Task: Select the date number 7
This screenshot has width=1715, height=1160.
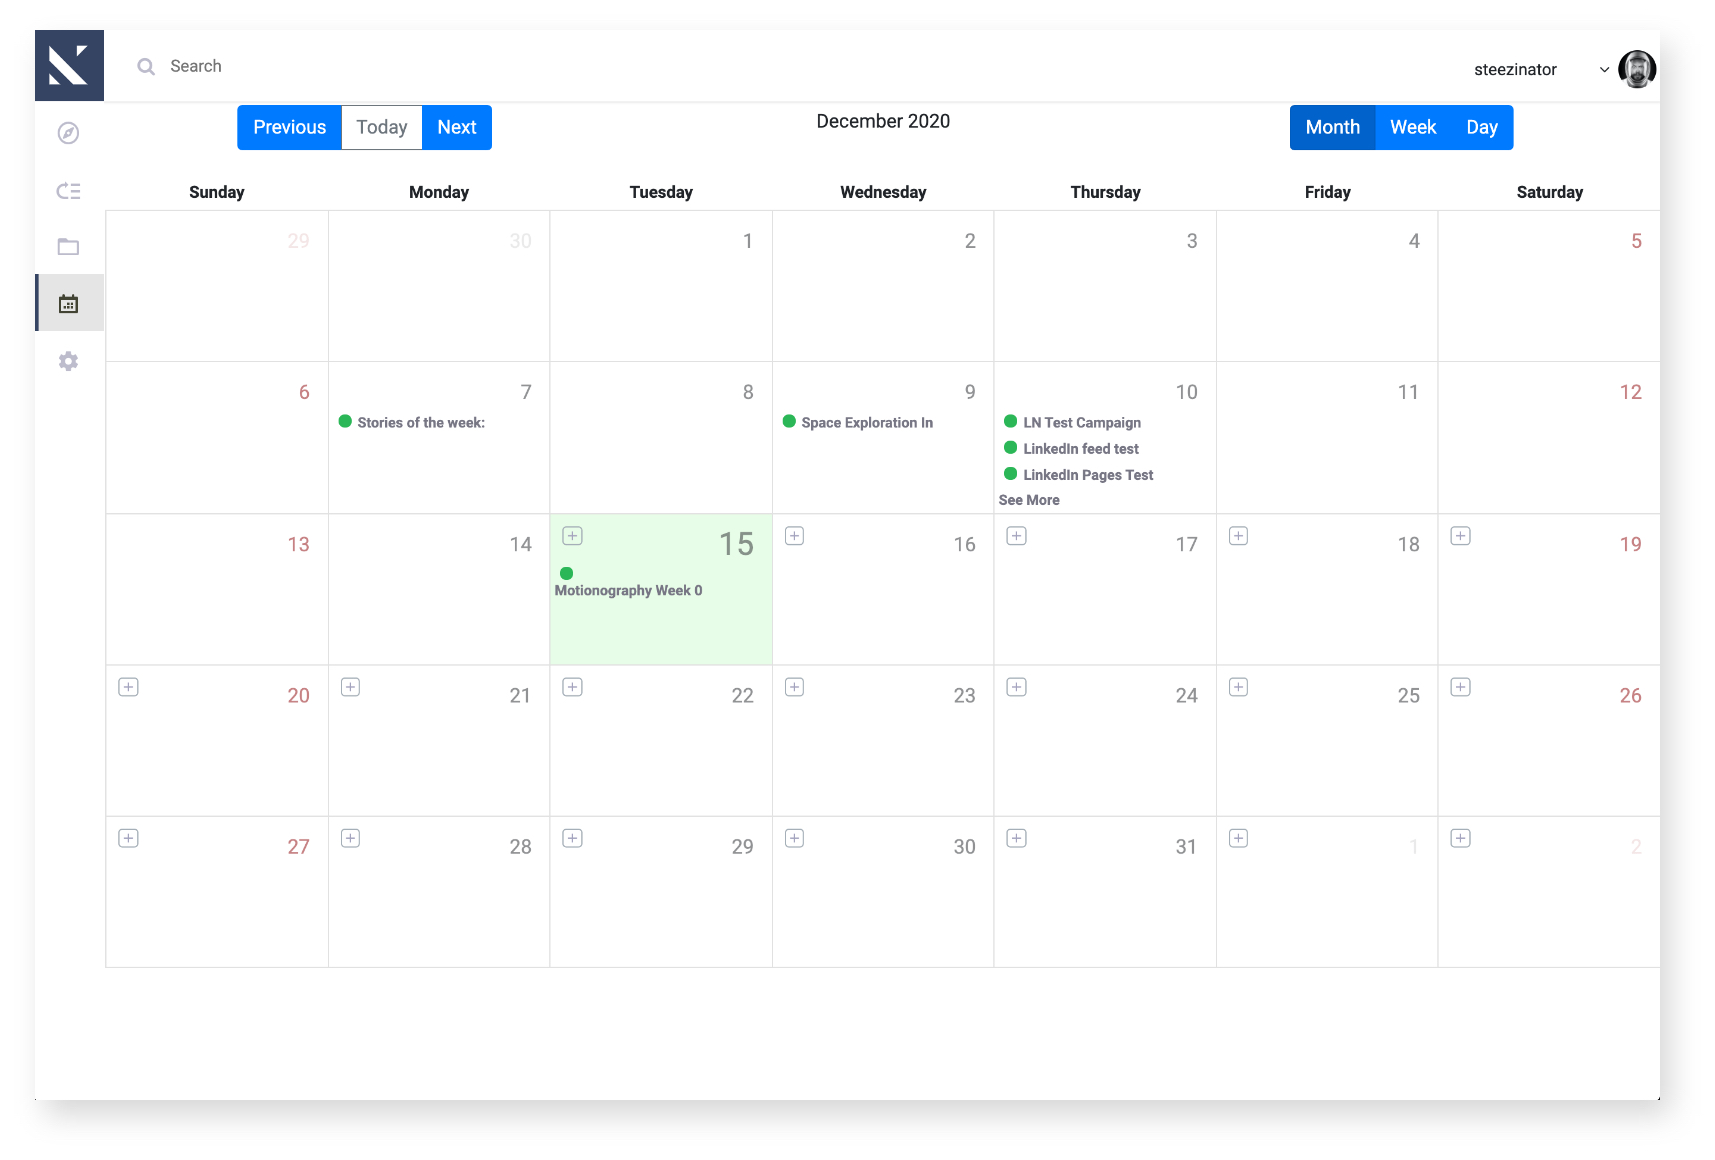Action: click(526, 392)
